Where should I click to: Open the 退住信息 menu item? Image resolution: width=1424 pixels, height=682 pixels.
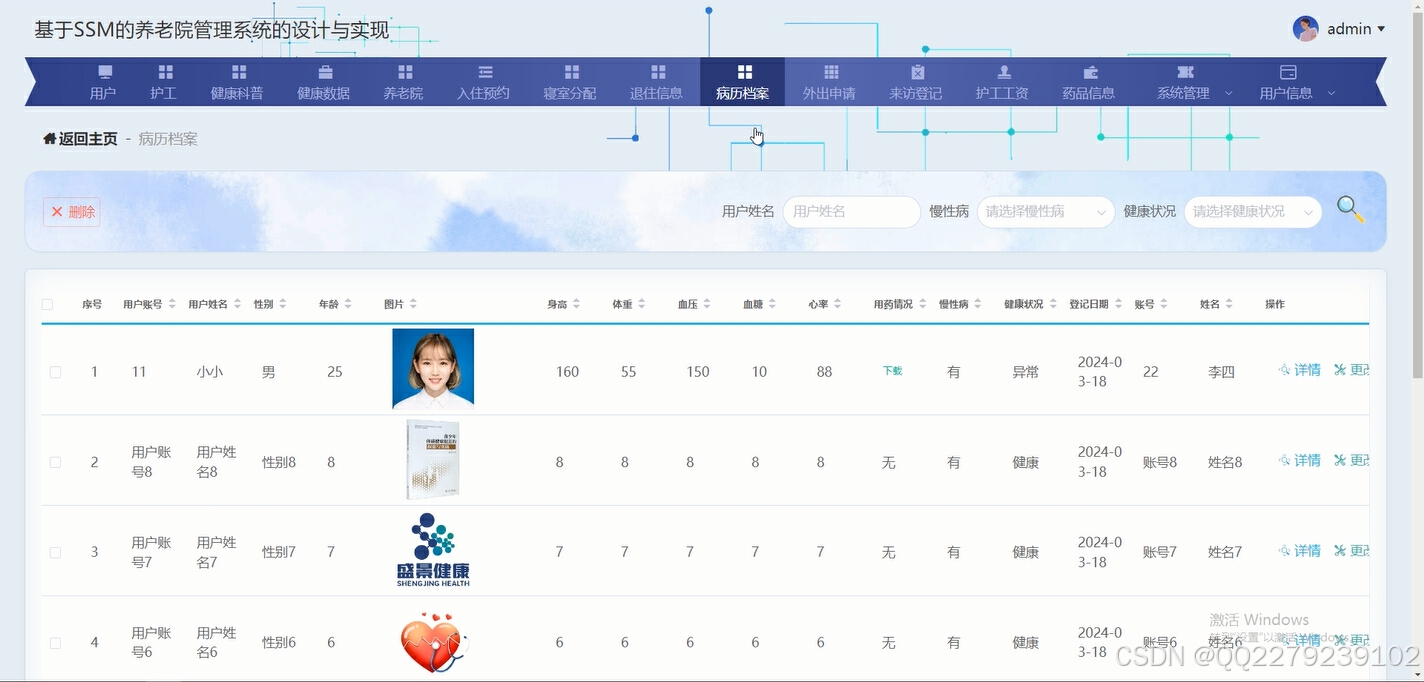[657, 81]
